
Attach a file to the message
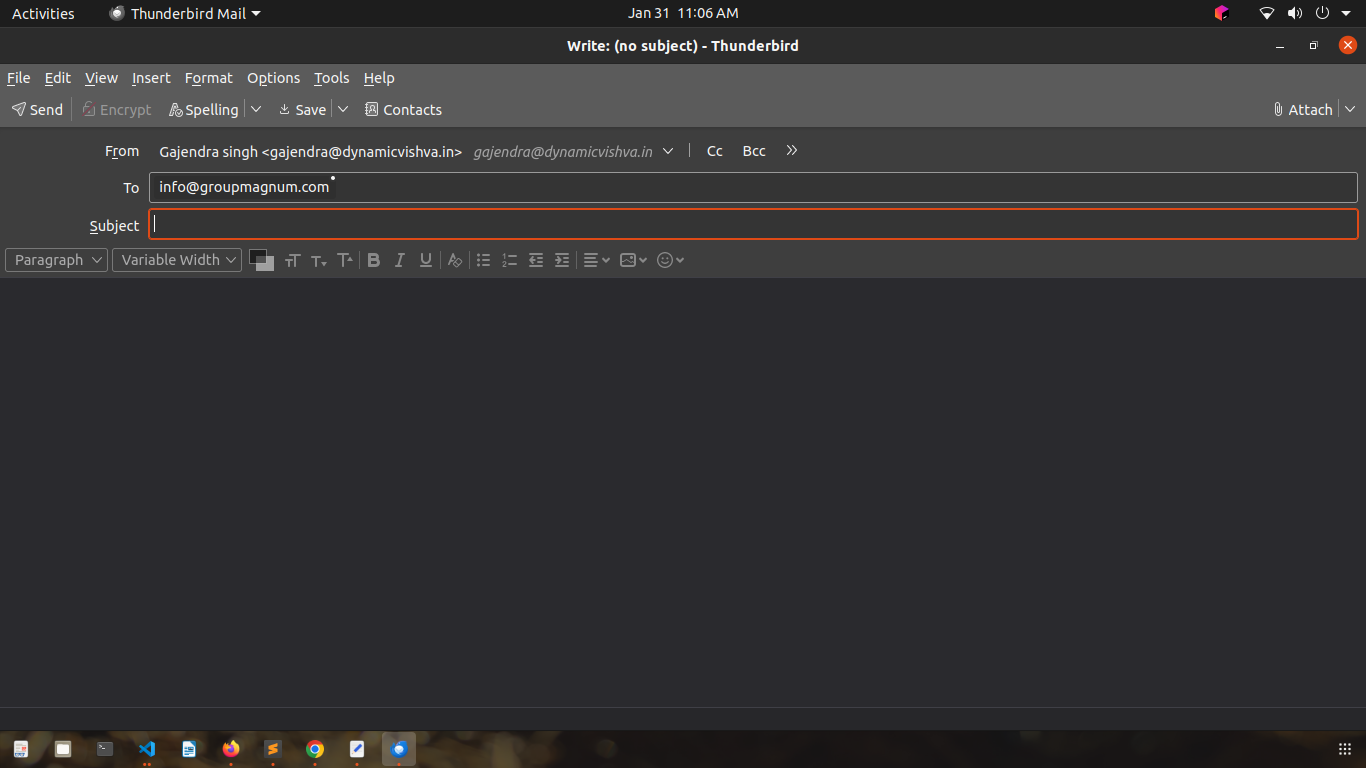tap(1303, 110)
